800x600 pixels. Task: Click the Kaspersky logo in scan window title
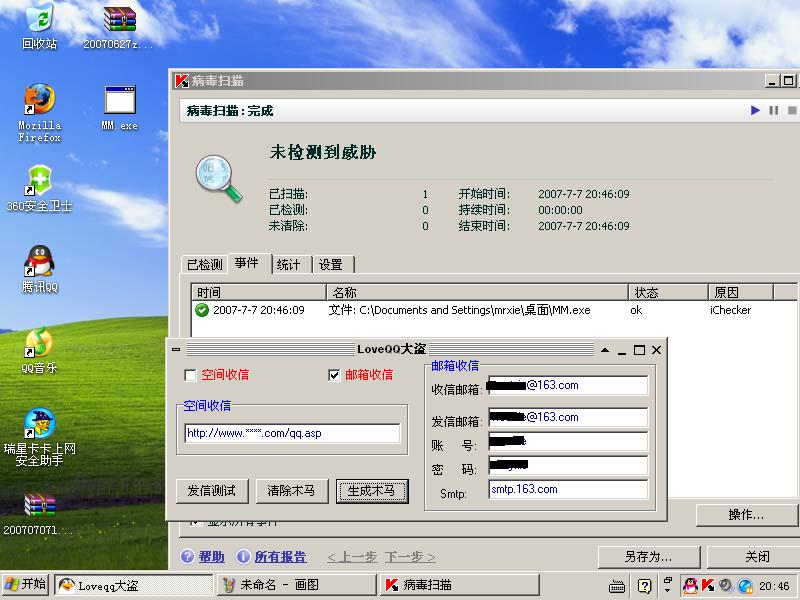point(181,81)
